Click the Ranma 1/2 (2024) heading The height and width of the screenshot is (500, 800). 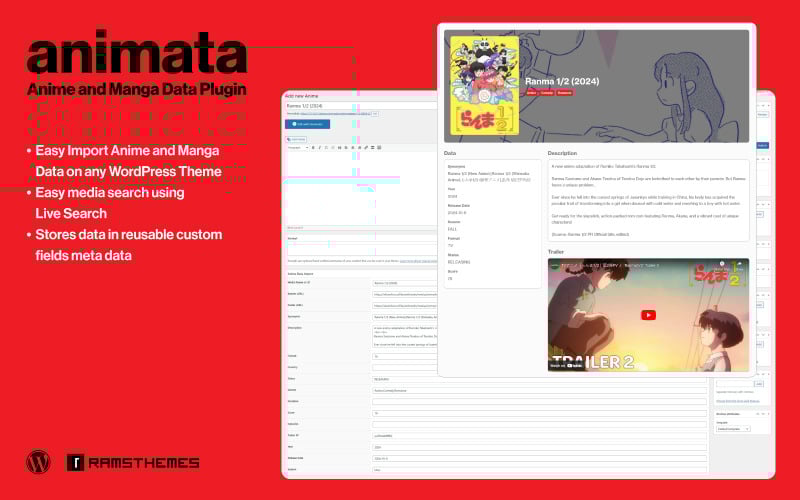click(562, 81)
